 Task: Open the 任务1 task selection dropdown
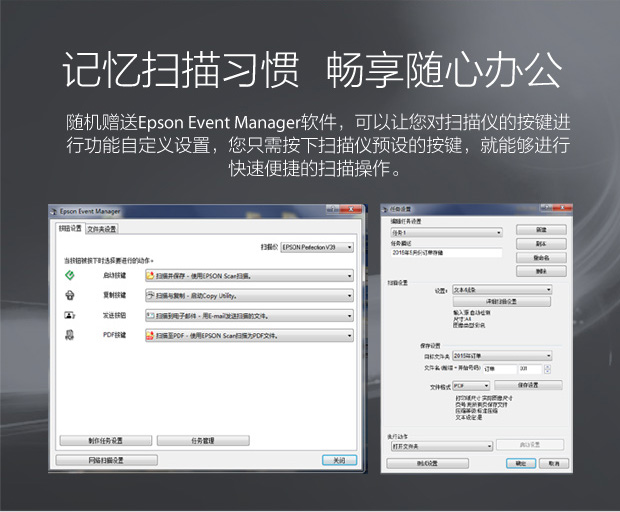point(446,232)
